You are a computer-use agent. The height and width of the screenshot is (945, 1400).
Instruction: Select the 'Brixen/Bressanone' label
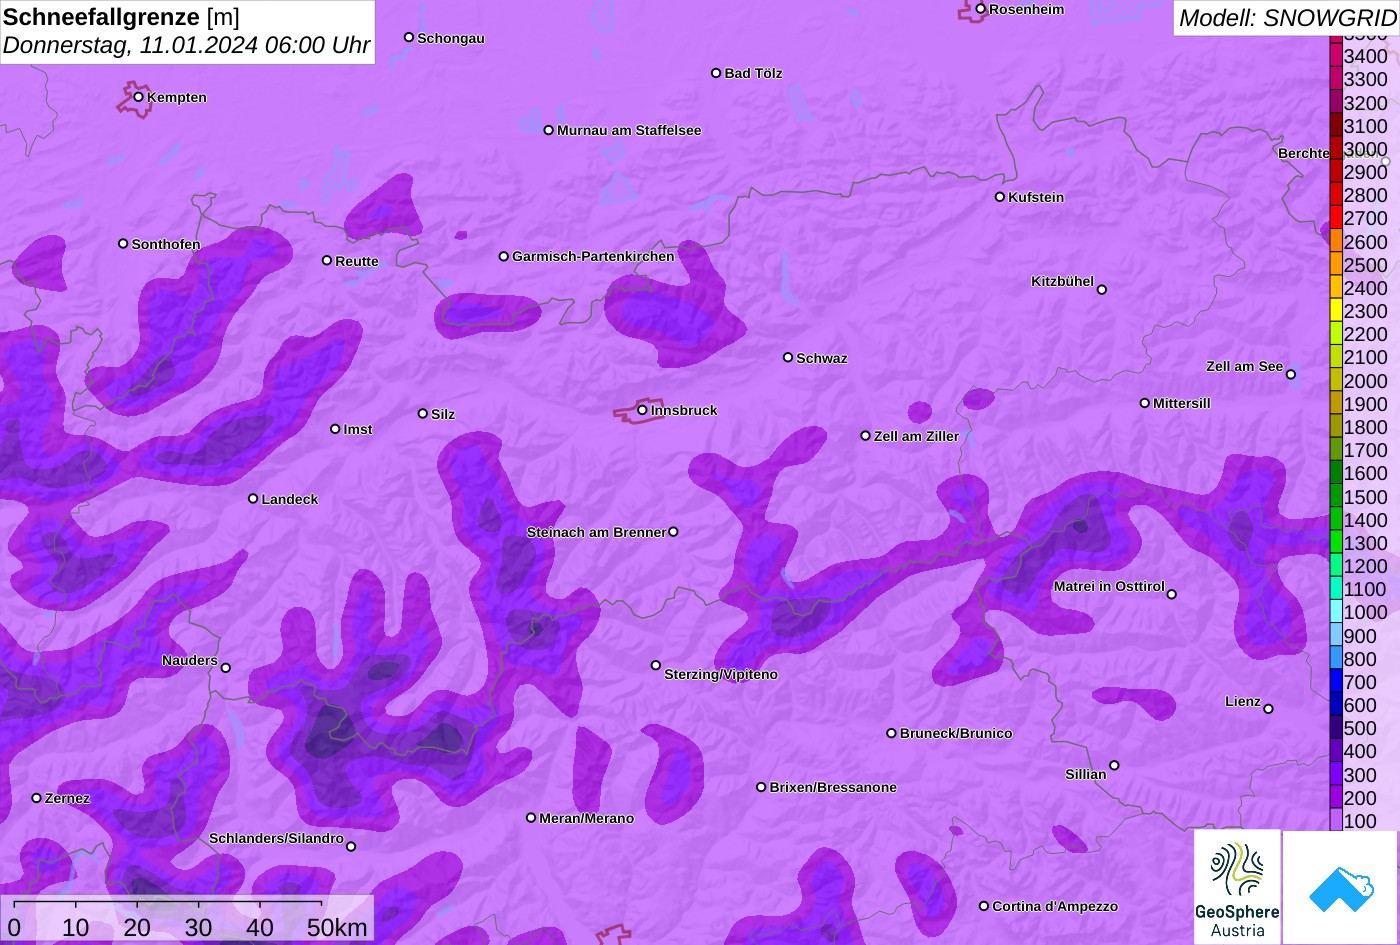(833, 787)
